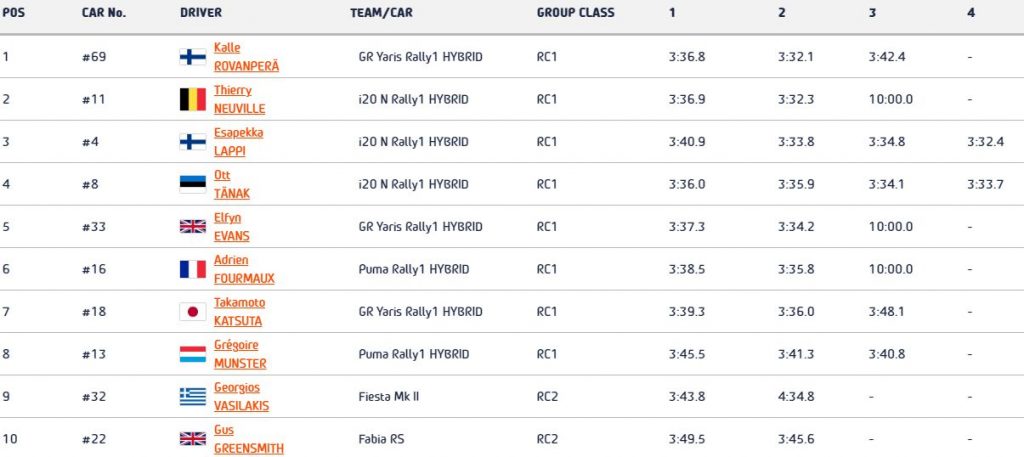Click the POS column header
The image size is (1024, 457).
(x=14, y=12)
